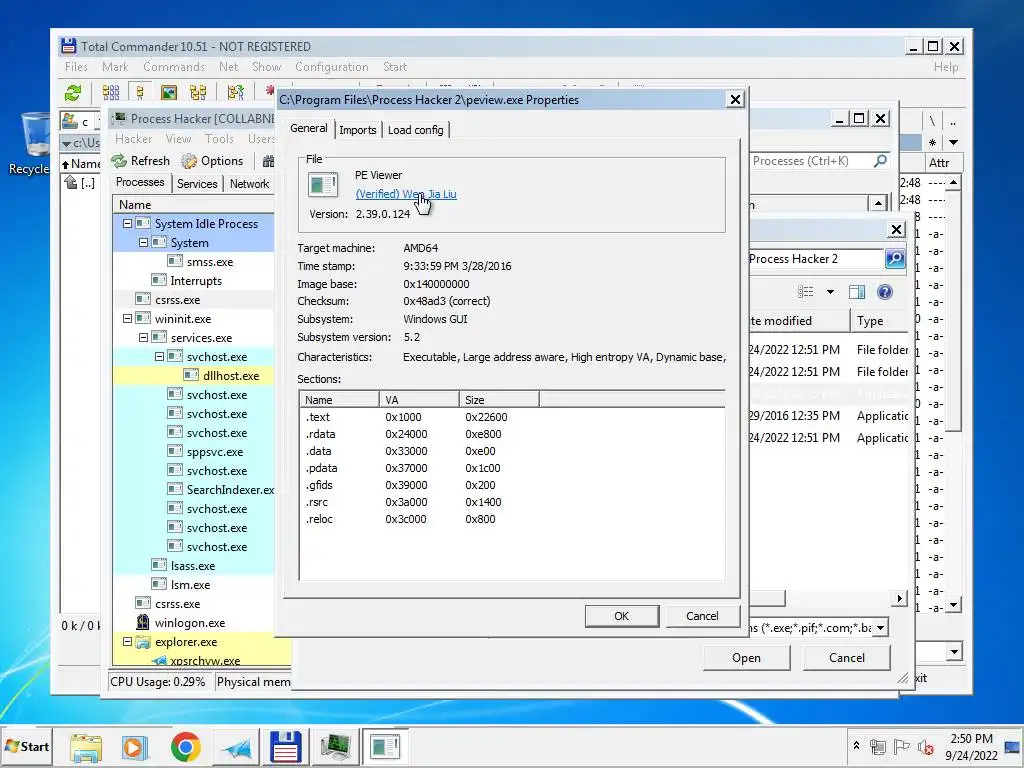Click the Windows Start button
The width and height of the screenshot is (1024, 768).
coord(26,746)
